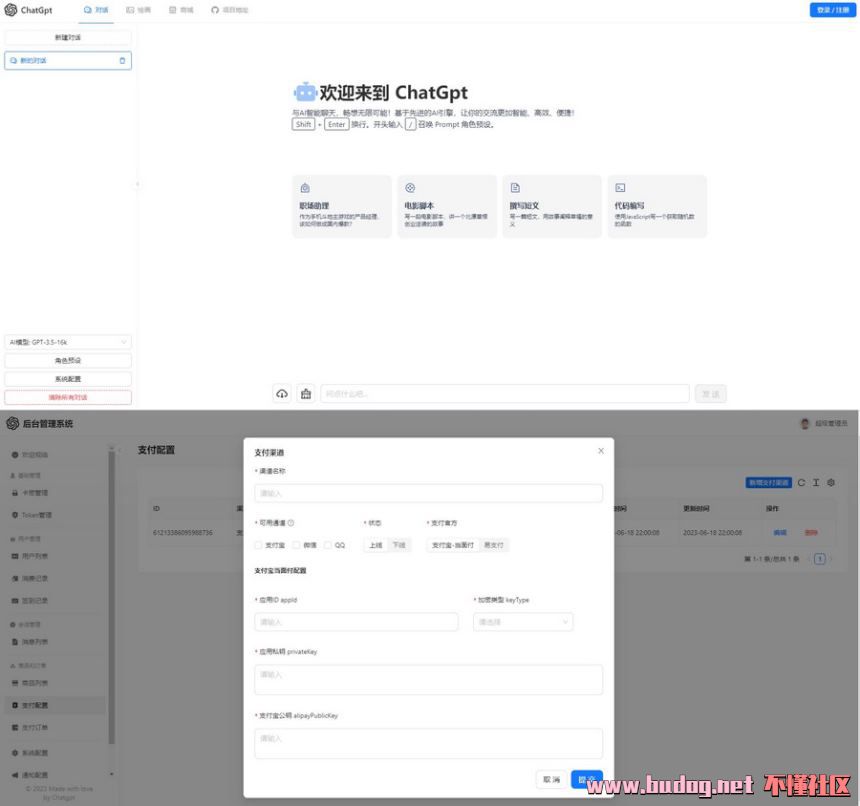Click the robot role preset icon beside chat input
This screenshot has height=806, width=860.
pyautogui.click(x=306, y=393)
